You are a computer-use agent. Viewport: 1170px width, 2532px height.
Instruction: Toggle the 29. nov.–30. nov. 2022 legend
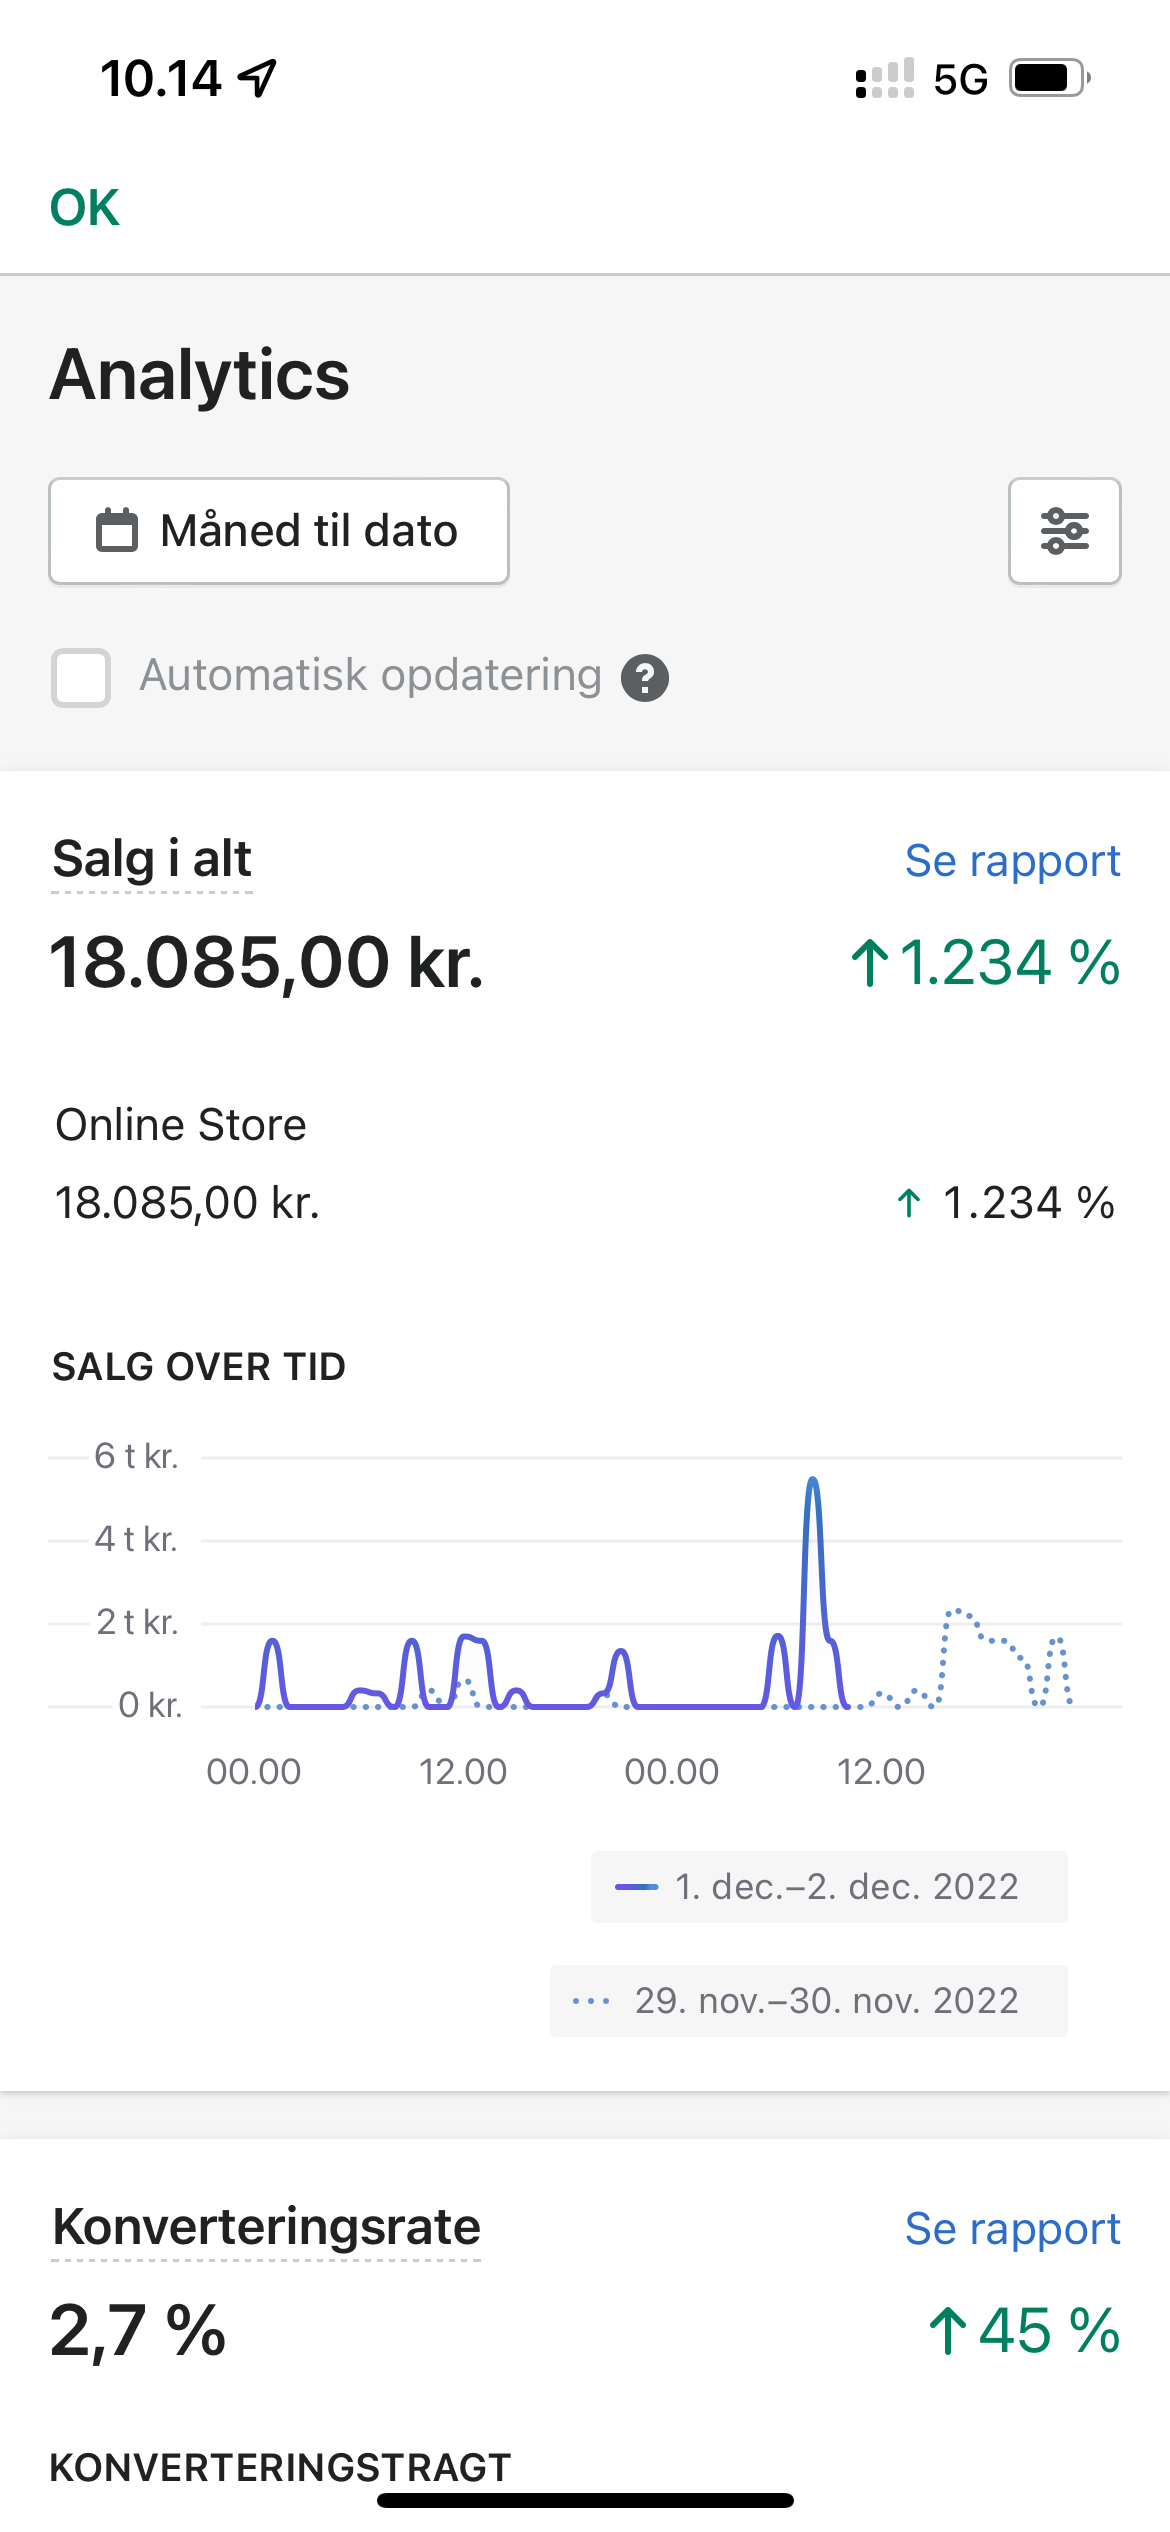(x=809, y=2001)
